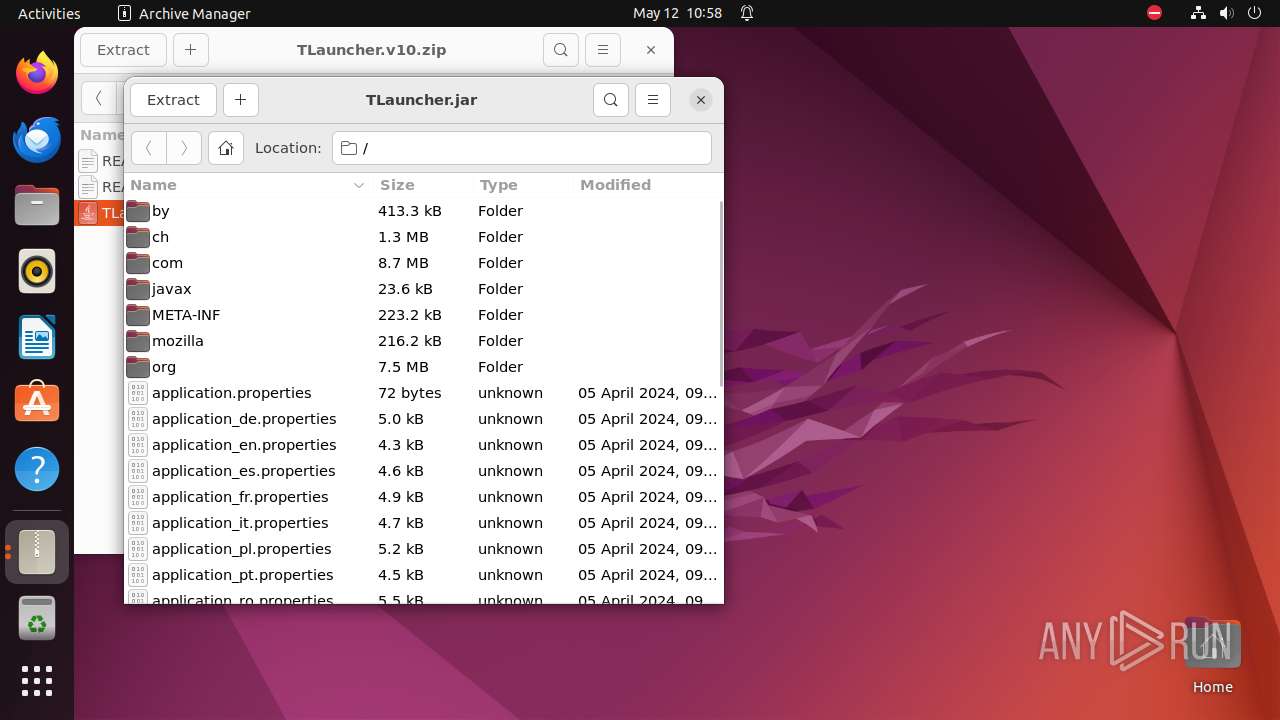Open Ubuntu Software from the dock
This screenshot has height=720, width=1280.
(37, 403)
